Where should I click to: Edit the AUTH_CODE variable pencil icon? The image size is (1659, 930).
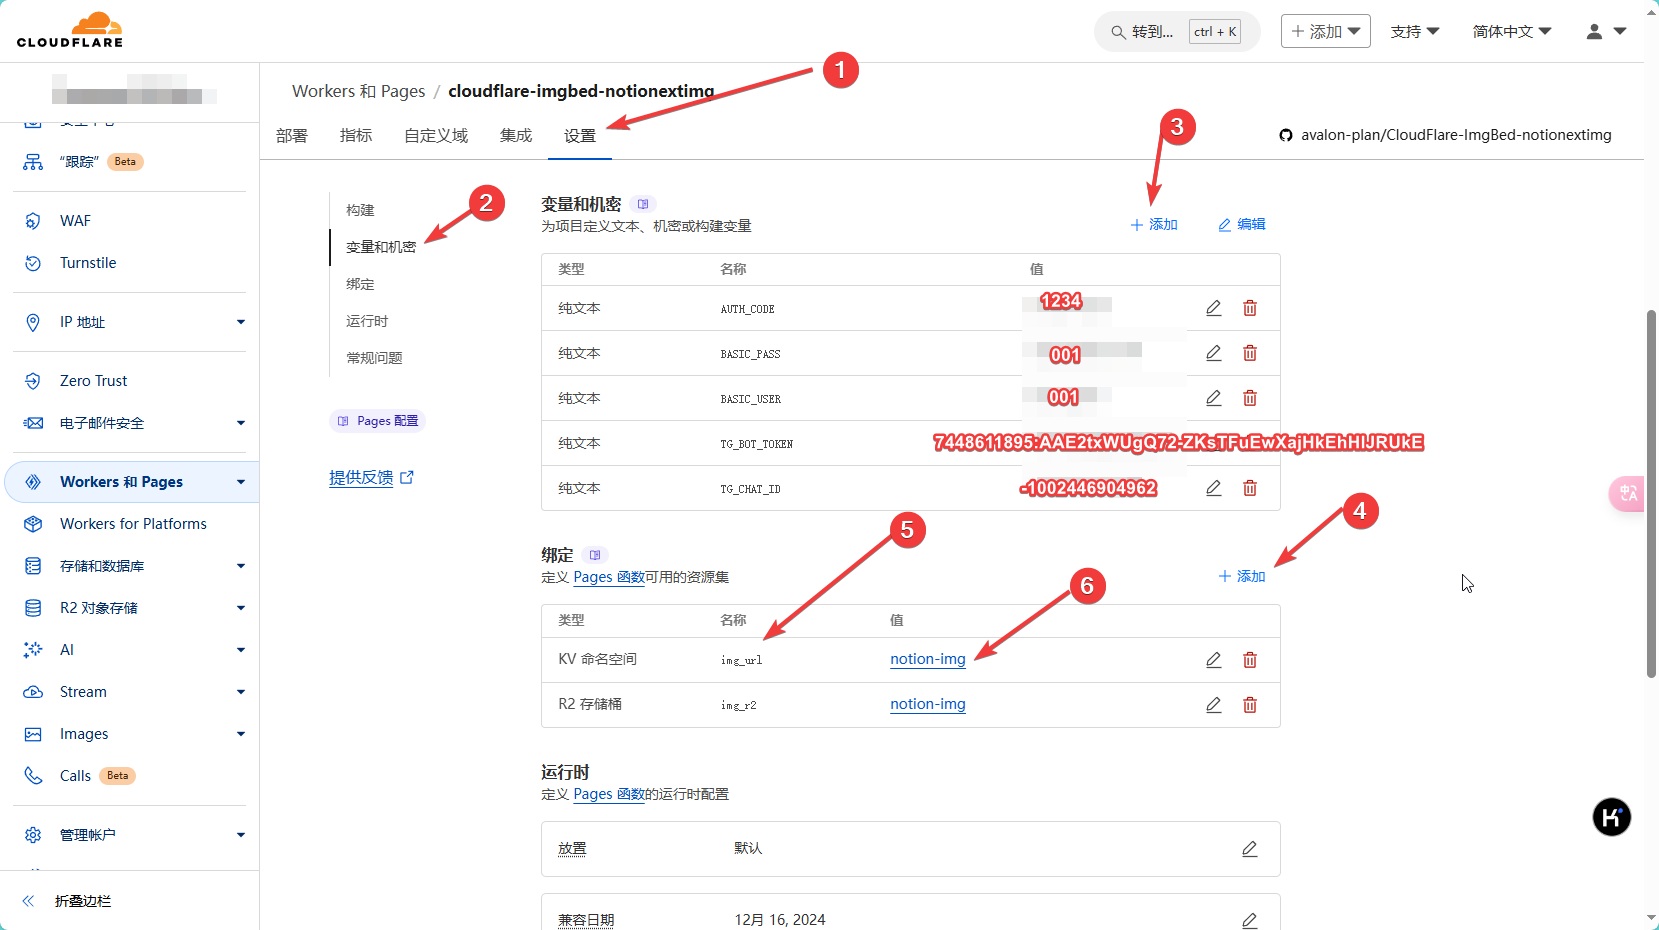pyautogui.click(x=1213, y=308)
